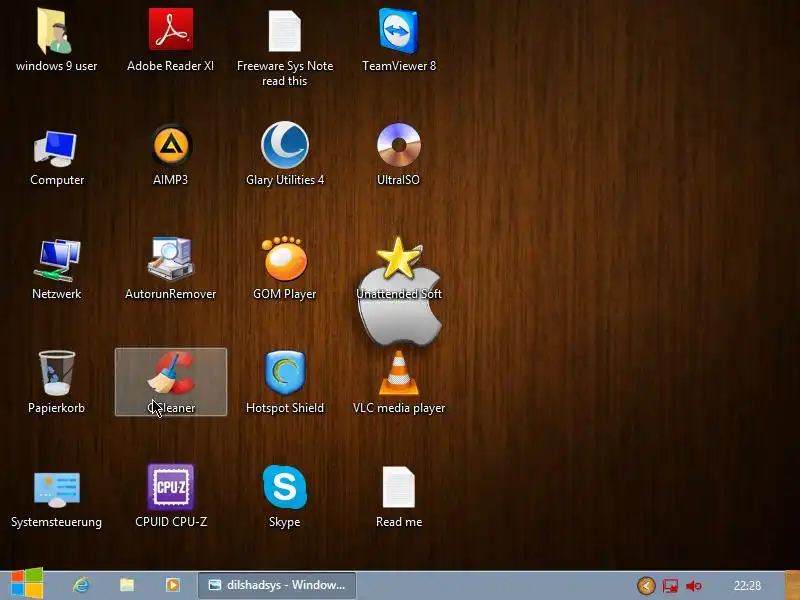Open the Netzwerk desktop icon
This screenshot has width=800, height=600.
click(x=56, y=260)
